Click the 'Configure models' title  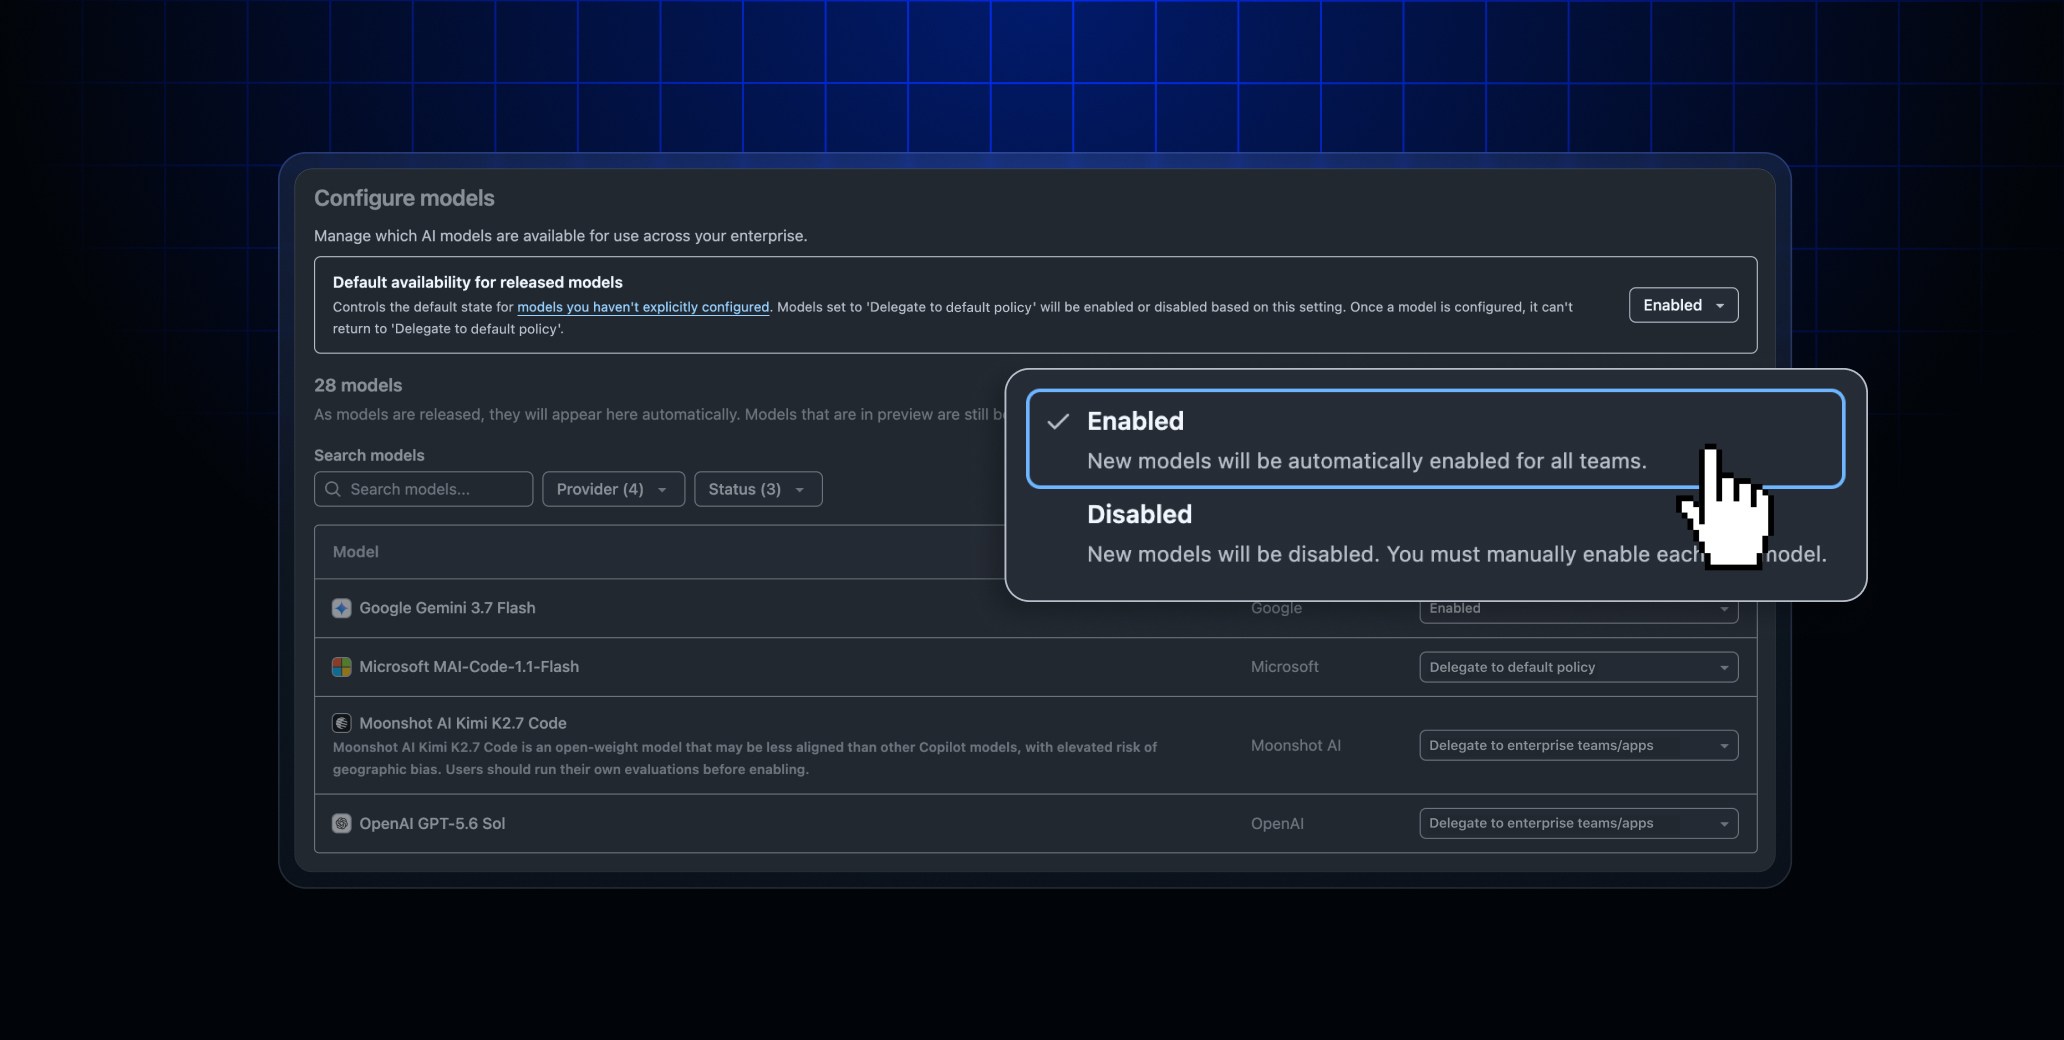[x=404, y=198]
